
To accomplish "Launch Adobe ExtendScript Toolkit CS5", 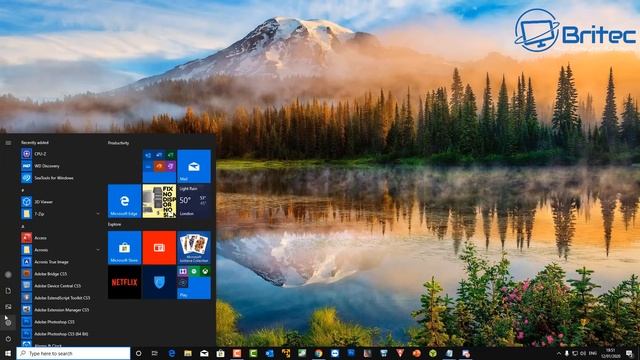I will 60,298.
